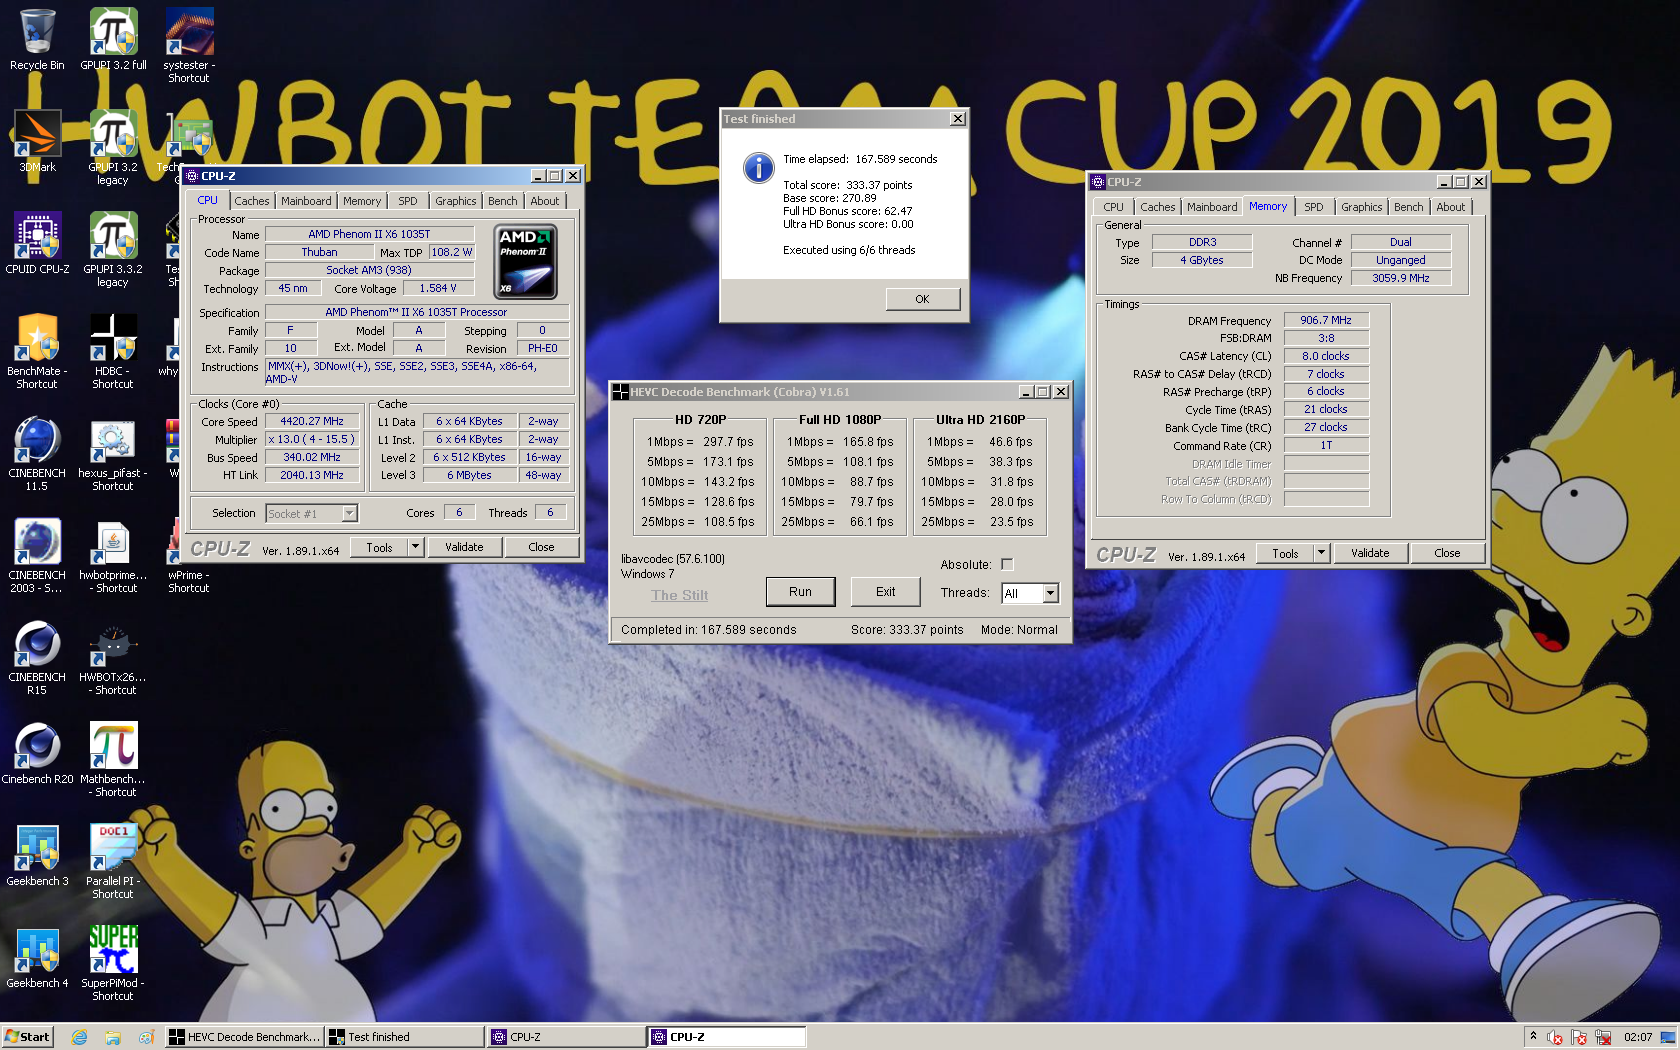Screen dimensions: 1680x1050
Task: Open the Threads dropdown in HEVC benchmark
Action: tap(1050, 594)
